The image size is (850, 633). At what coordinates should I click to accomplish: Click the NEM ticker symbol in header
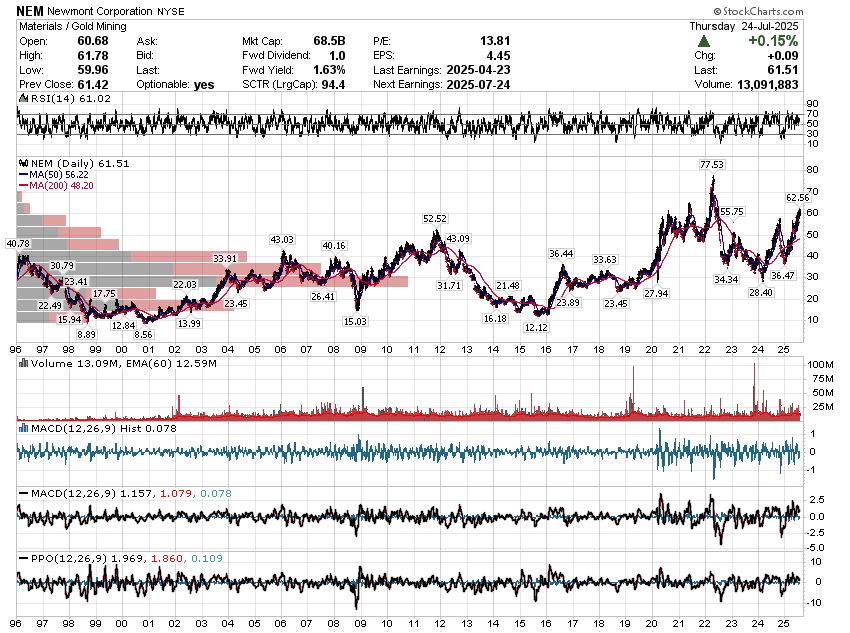pyautogui.click(x=30, y=11)
